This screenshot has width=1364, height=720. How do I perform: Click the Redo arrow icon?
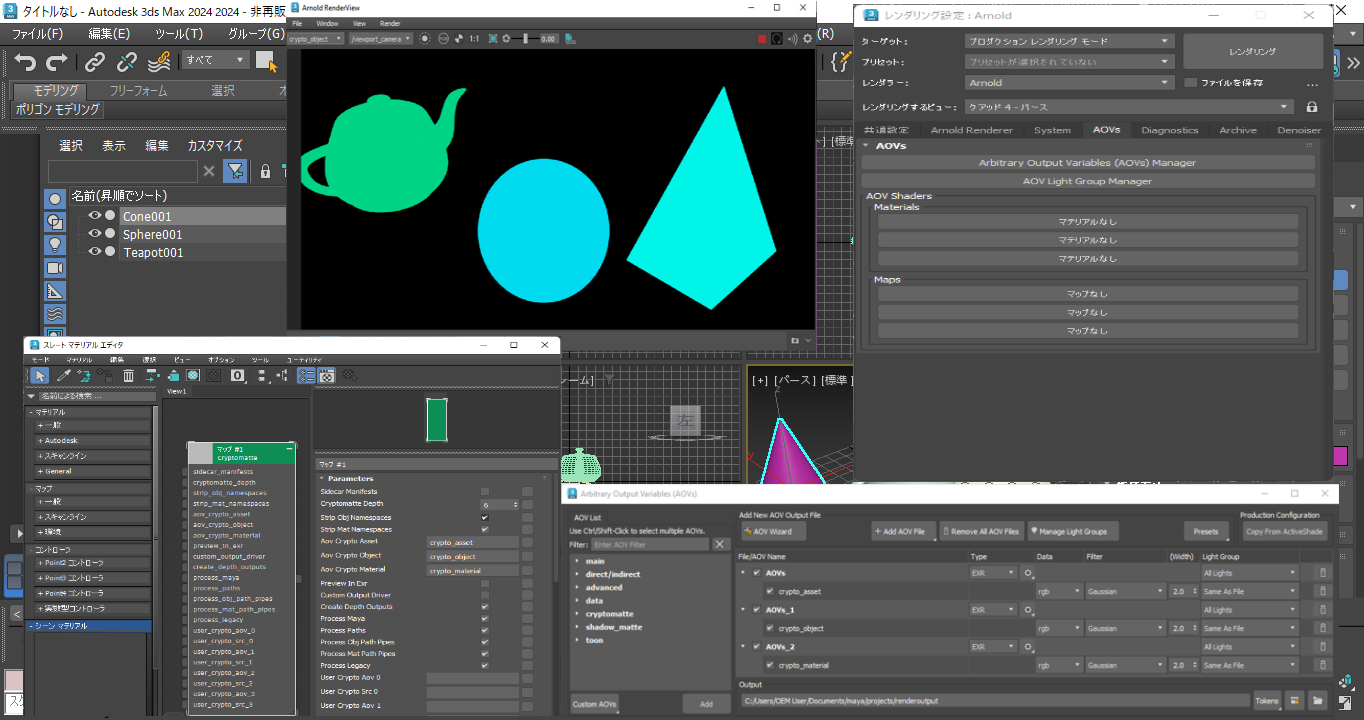pyautogui.click(x=57, y=62)
